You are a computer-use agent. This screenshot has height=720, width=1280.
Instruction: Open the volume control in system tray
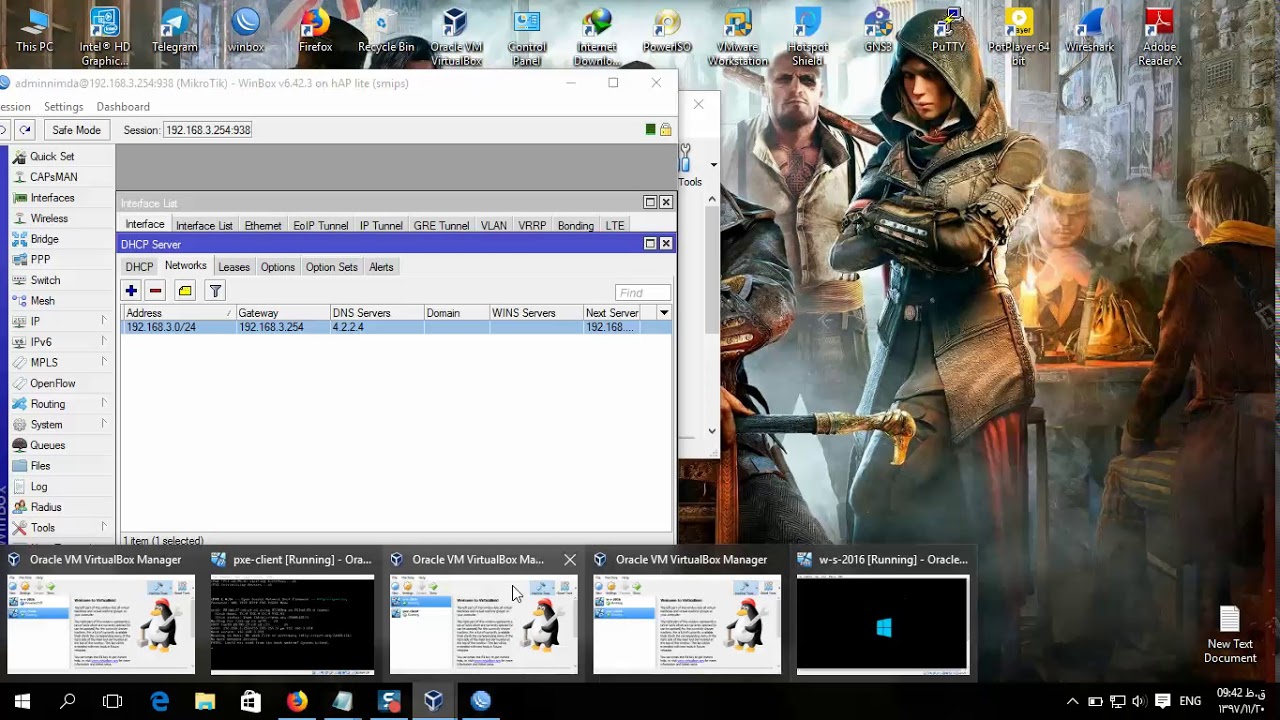(x=1139, y=702)
